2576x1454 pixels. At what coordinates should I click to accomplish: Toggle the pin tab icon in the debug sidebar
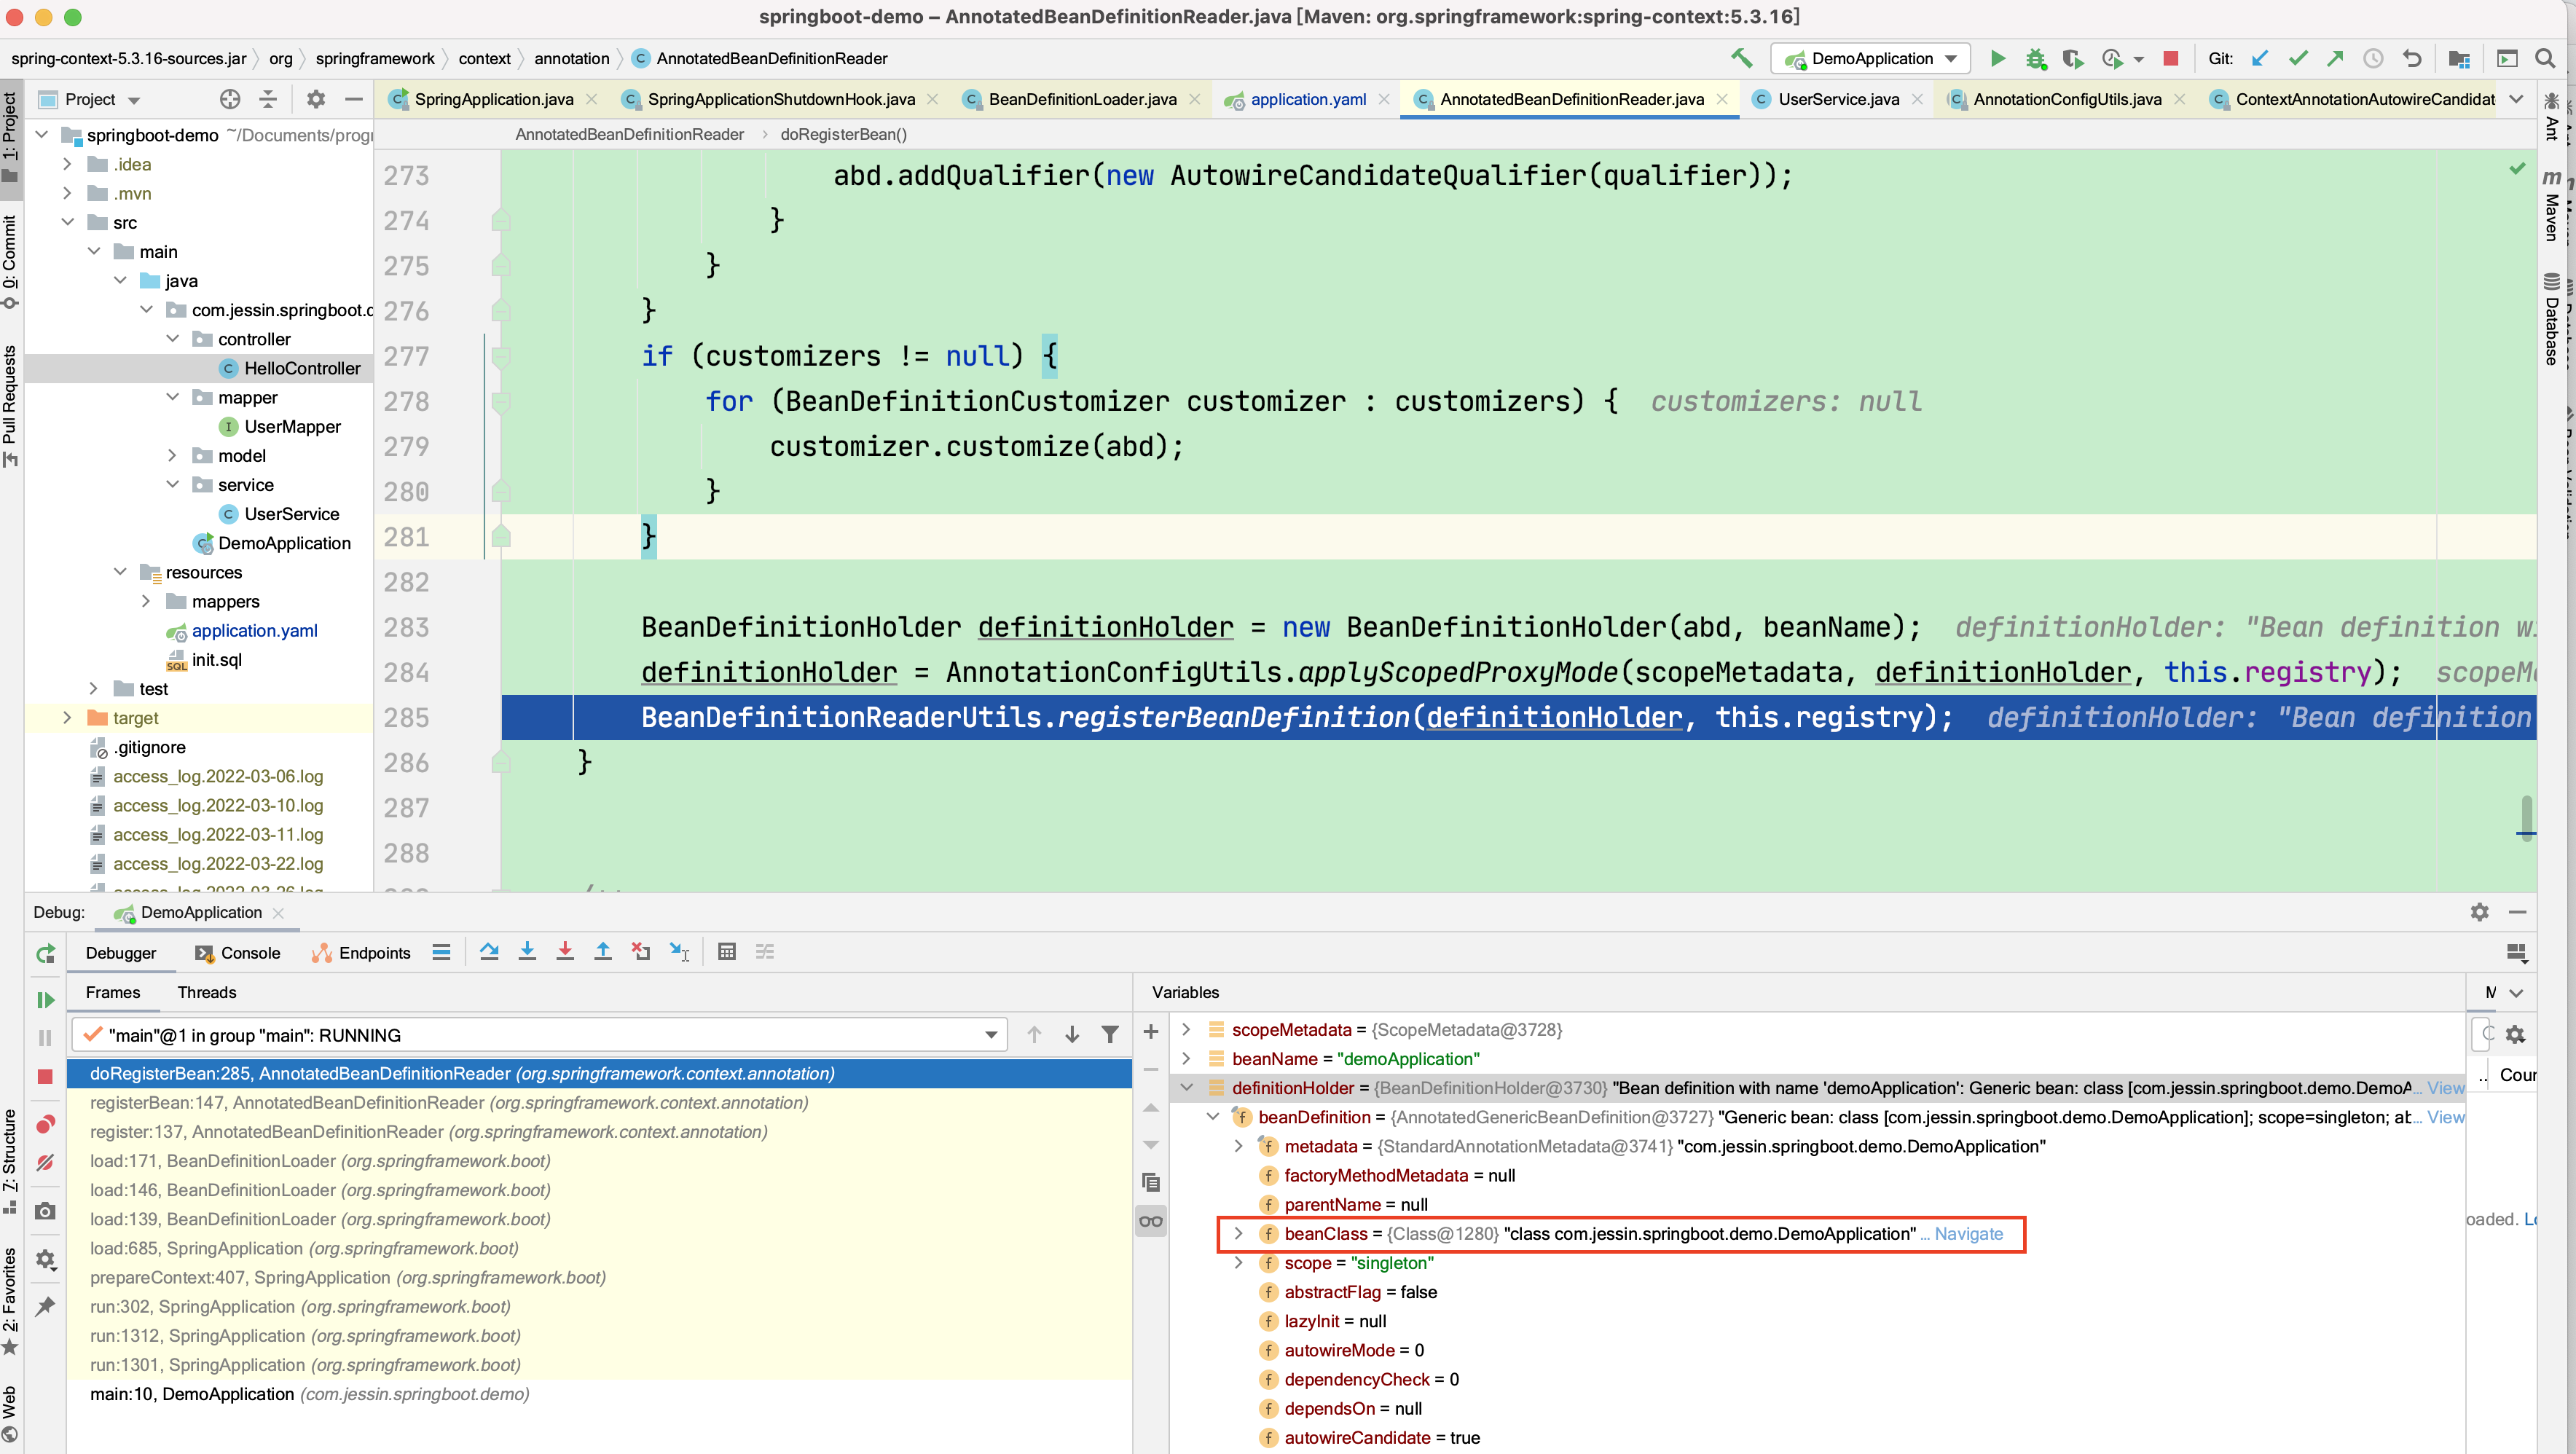coord(45,1306)
